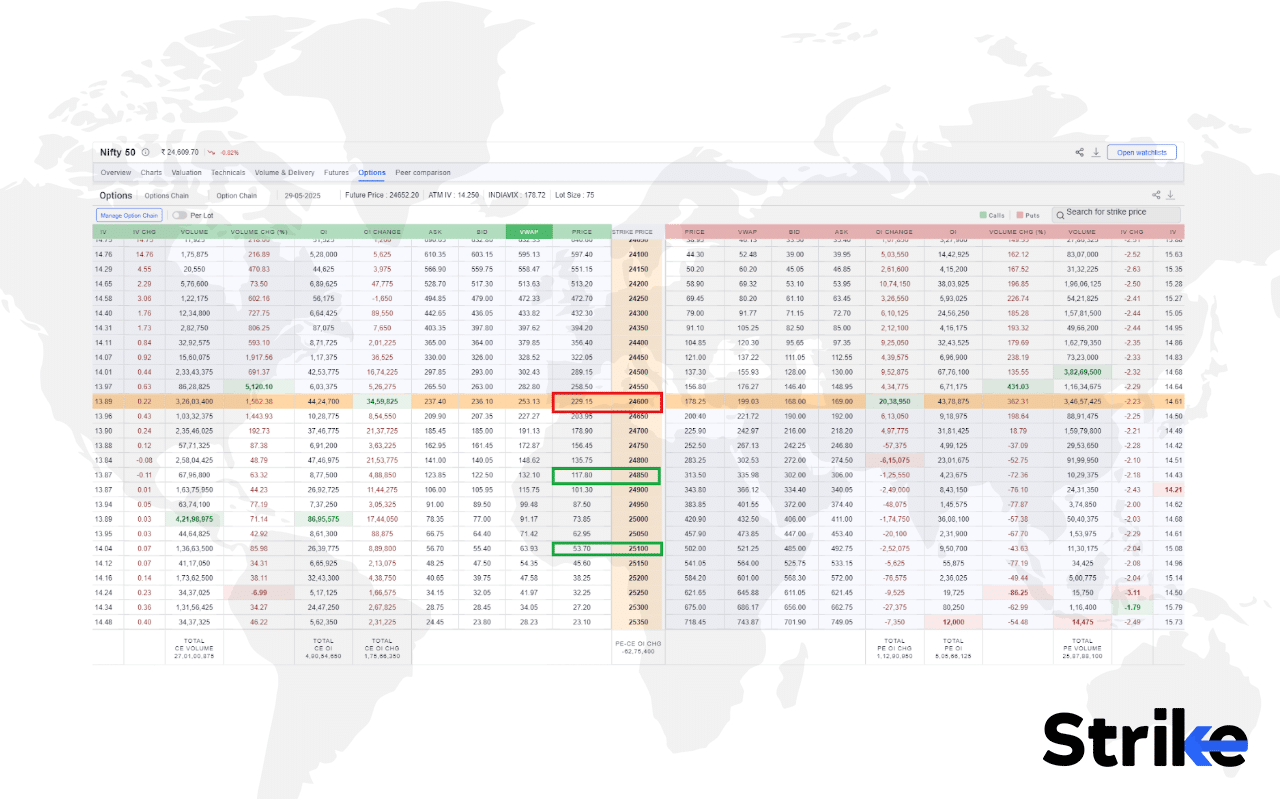Click the Manage Option Chain button

[x=129, y=216]
